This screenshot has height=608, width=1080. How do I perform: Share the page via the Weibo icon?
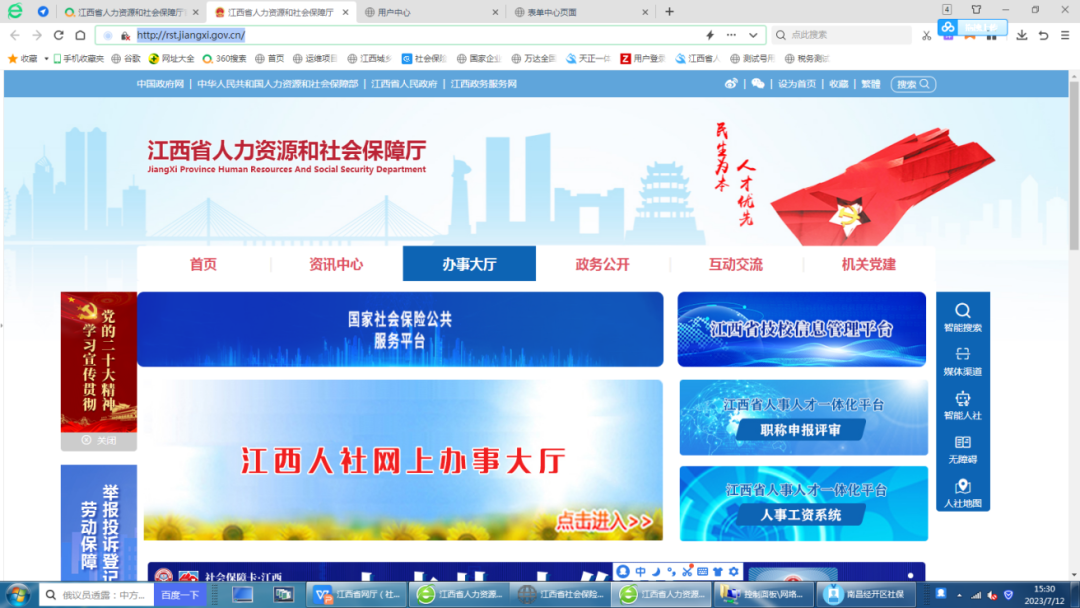coord(733,84)
